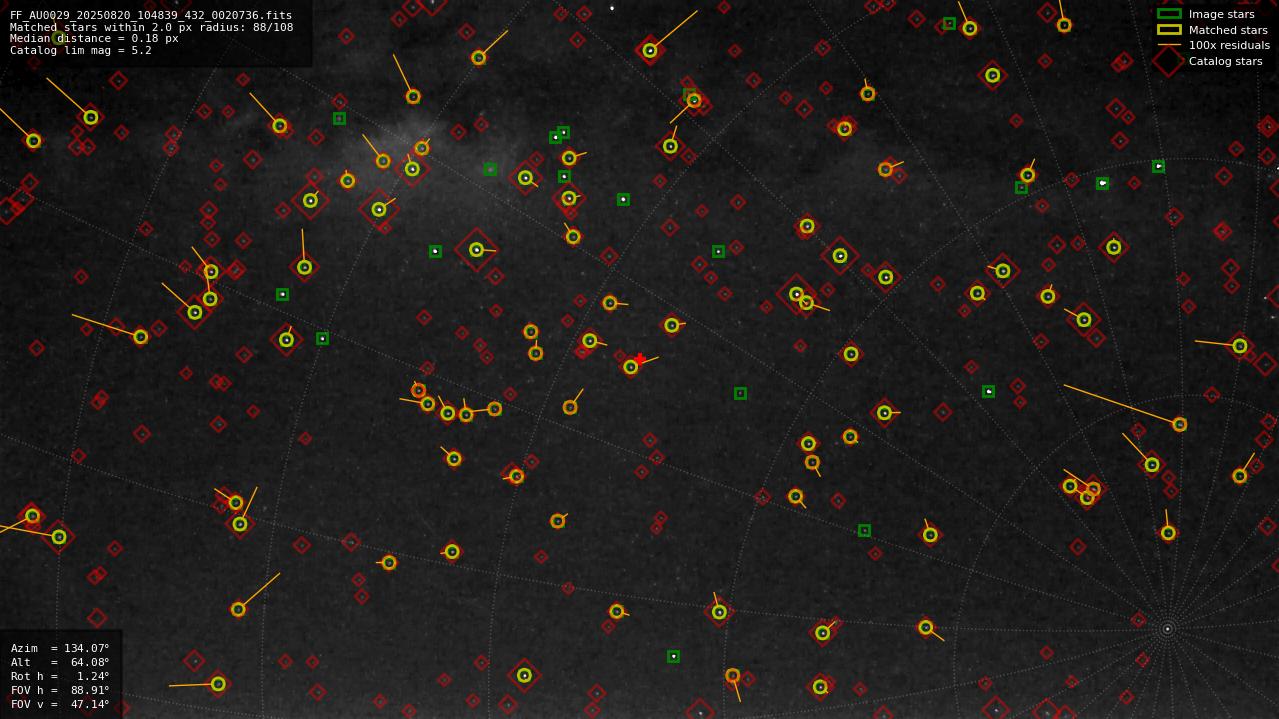Viewport: 1279px width, 719px height.
Task: Click the 'Azim = 134.07°' readout
Action: [60, 648]
